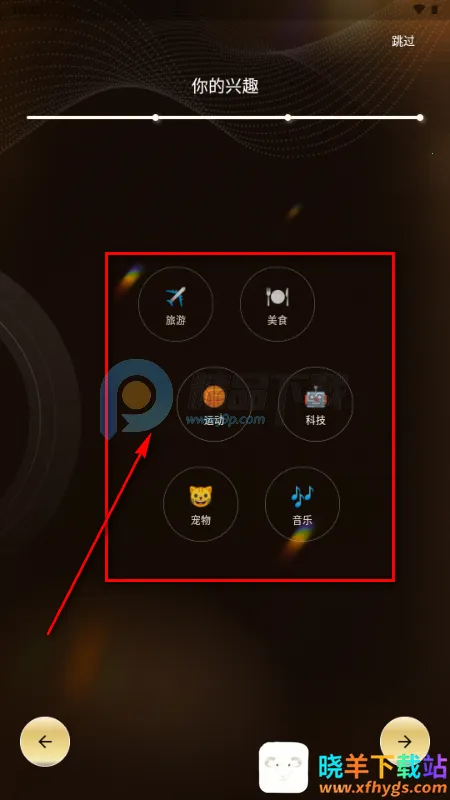450x800 pixels.
Task: Tap the battery status icon
Action: (x=433, y=9)
